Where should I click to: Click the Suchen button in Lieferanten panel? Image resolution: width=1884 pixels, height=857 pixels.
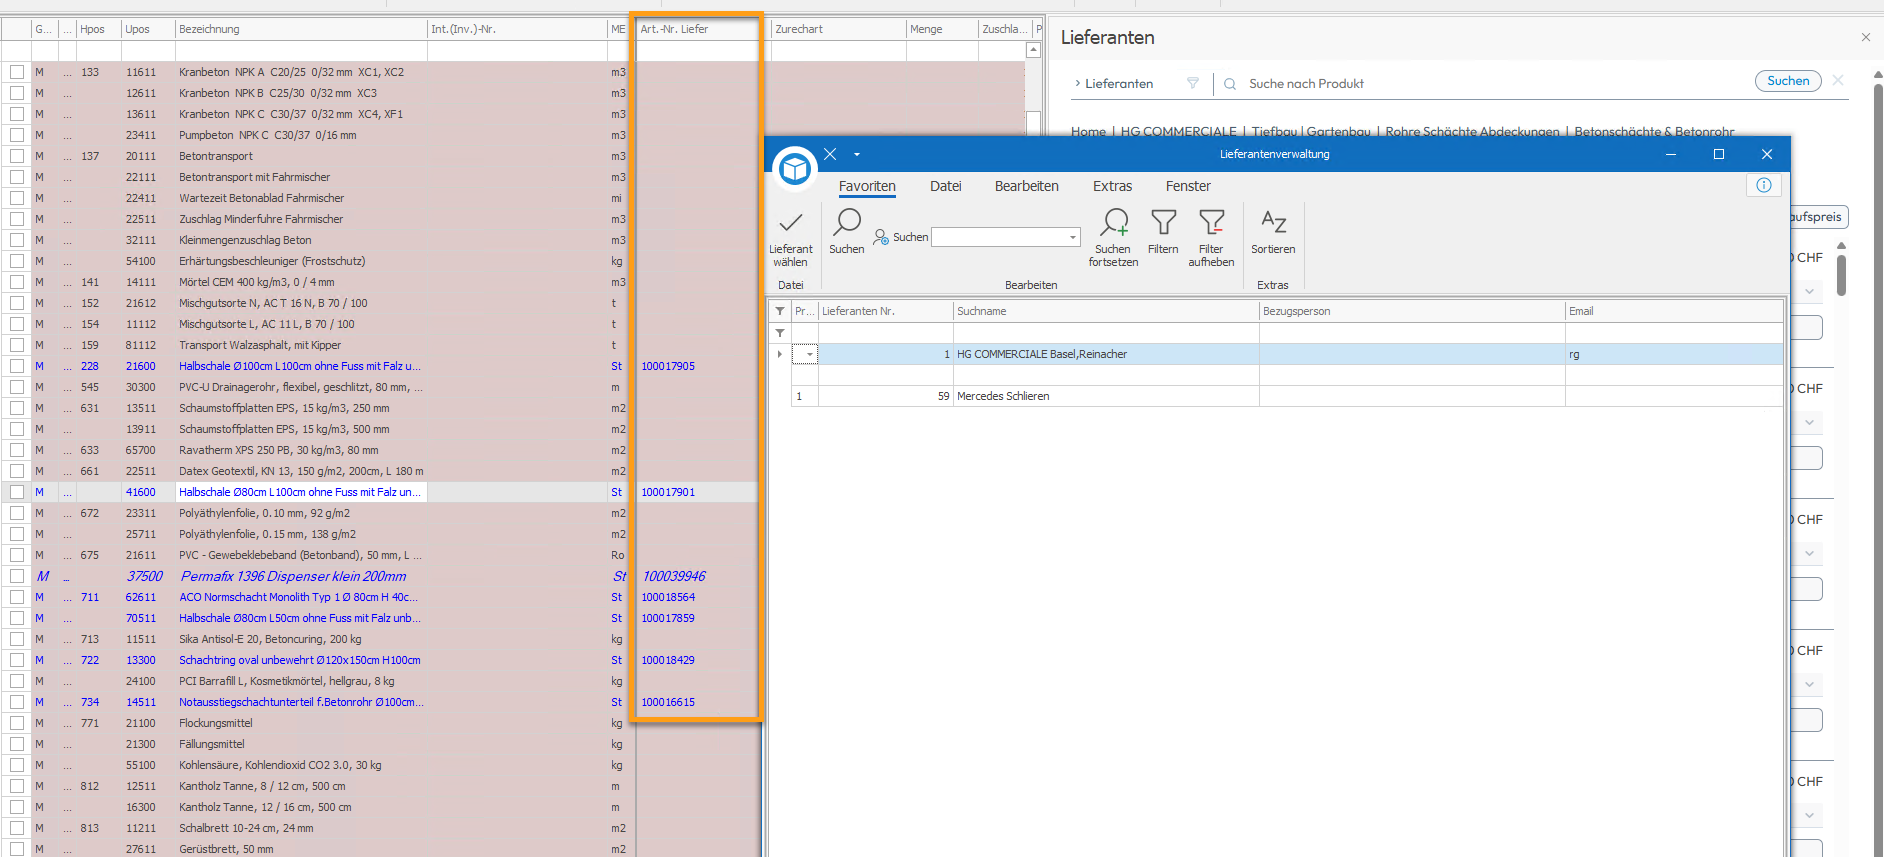(1788, 81)
